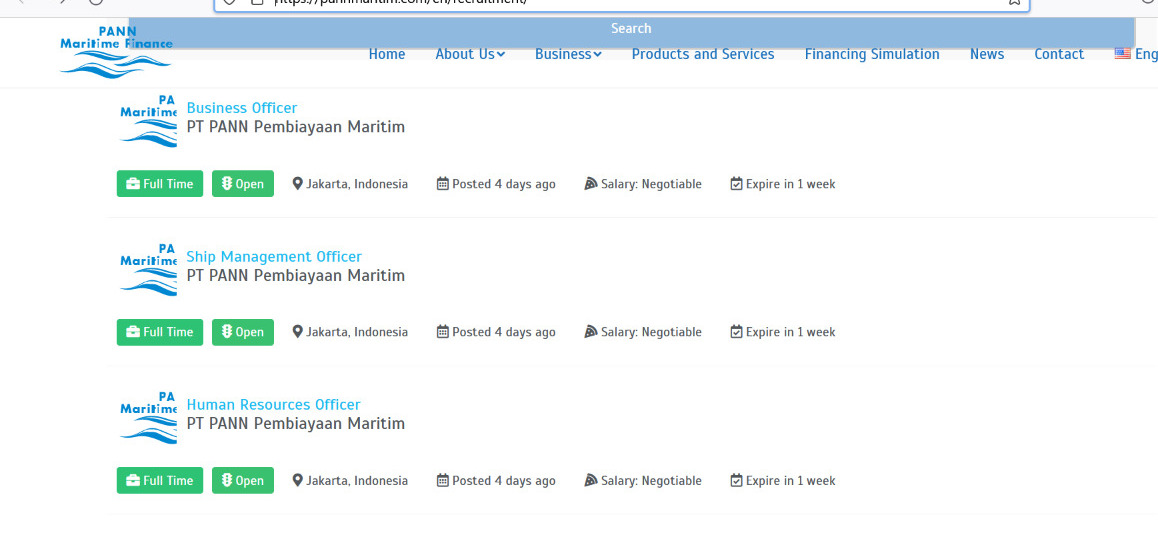Open Products and Services menu item
The image size is (1158, 556).
[703, 54]
